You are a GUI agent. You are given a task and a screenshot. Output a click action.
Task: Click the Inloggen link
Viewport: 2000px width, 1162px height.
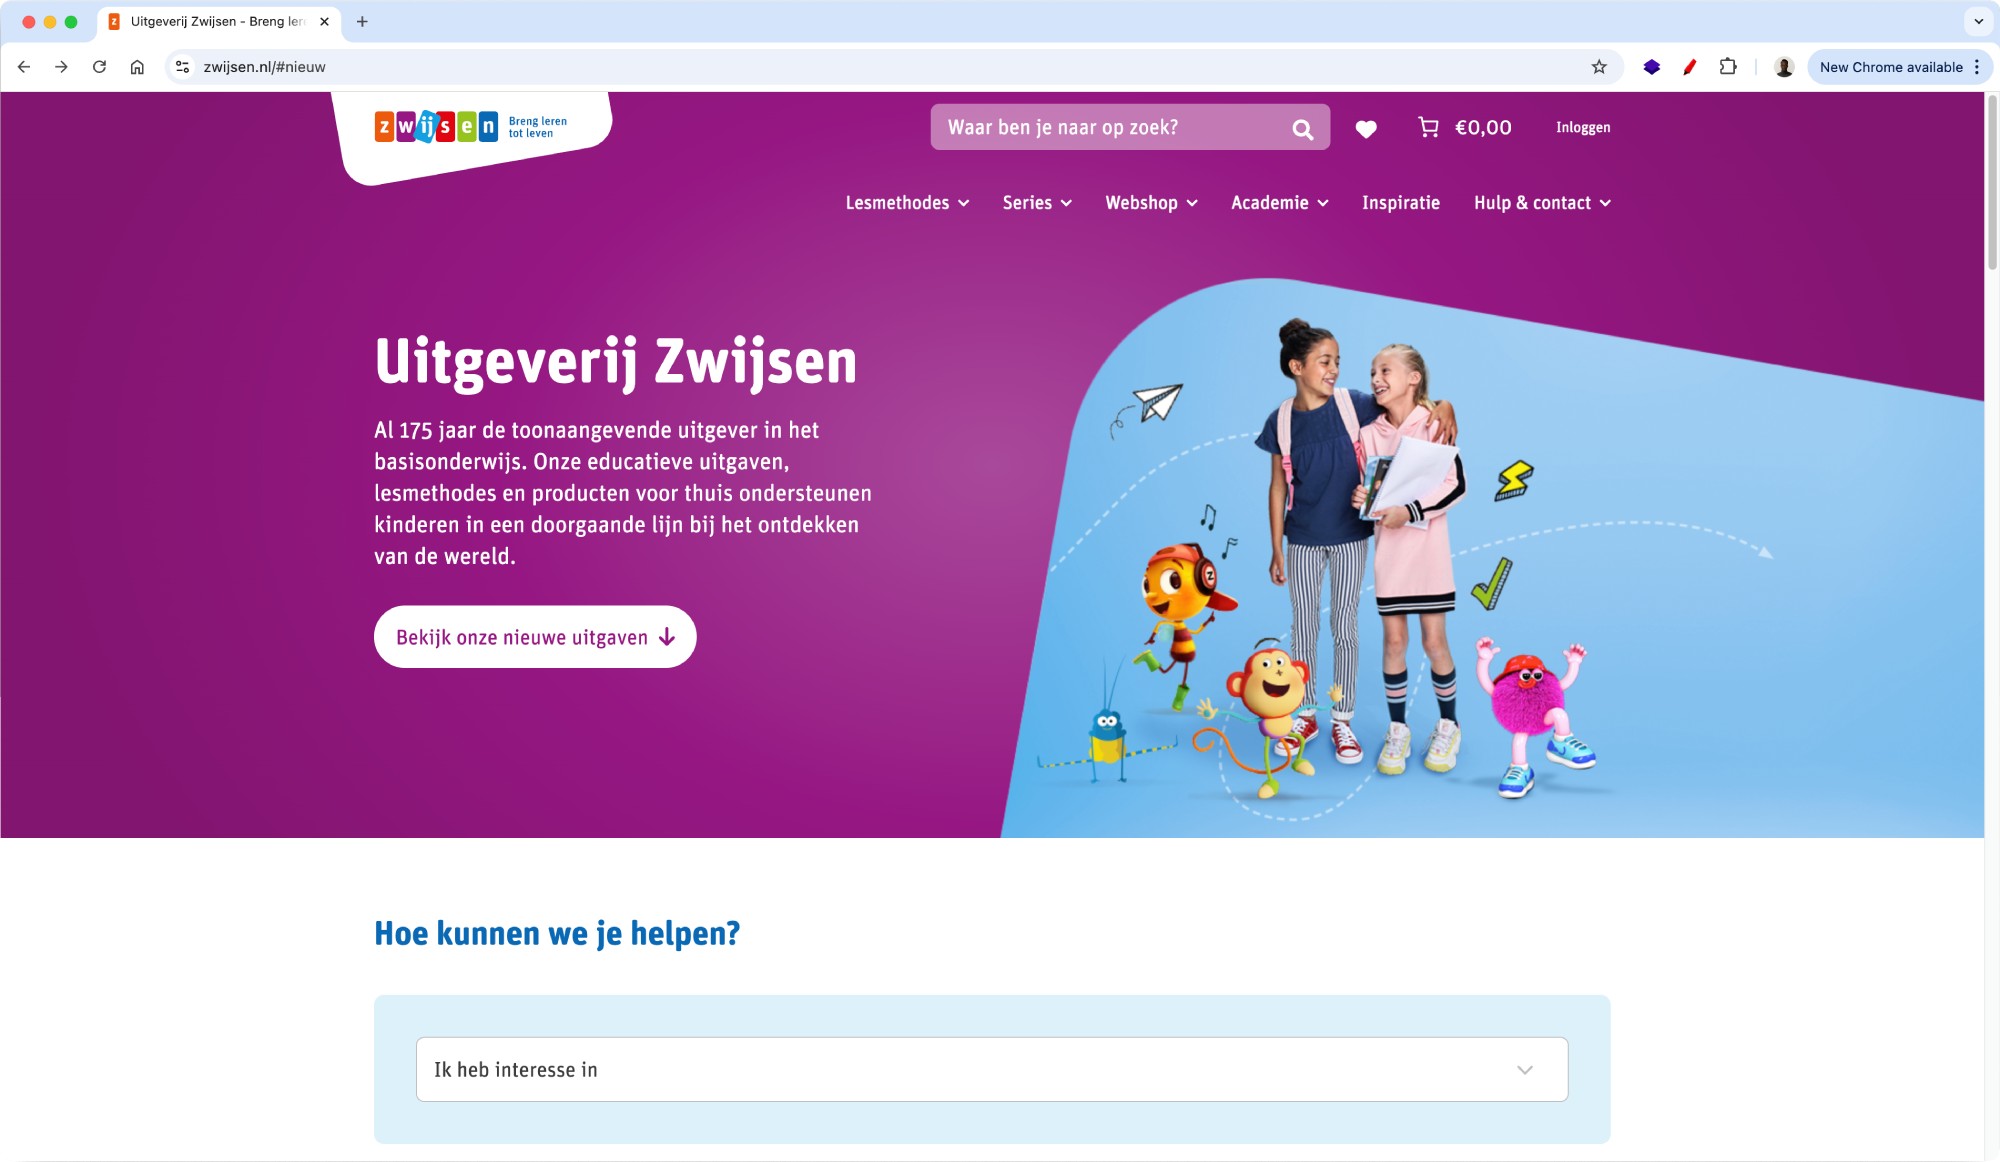(1582, 127)
